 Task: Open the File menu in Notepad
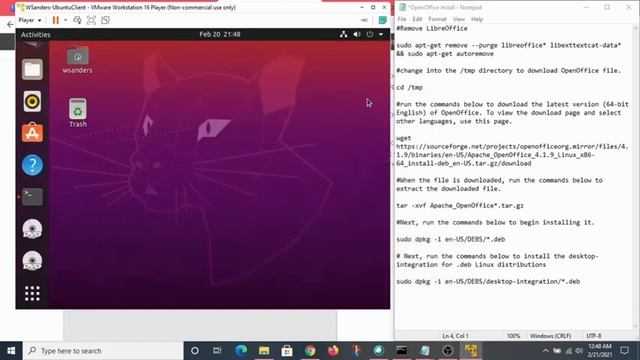[402, 19]
